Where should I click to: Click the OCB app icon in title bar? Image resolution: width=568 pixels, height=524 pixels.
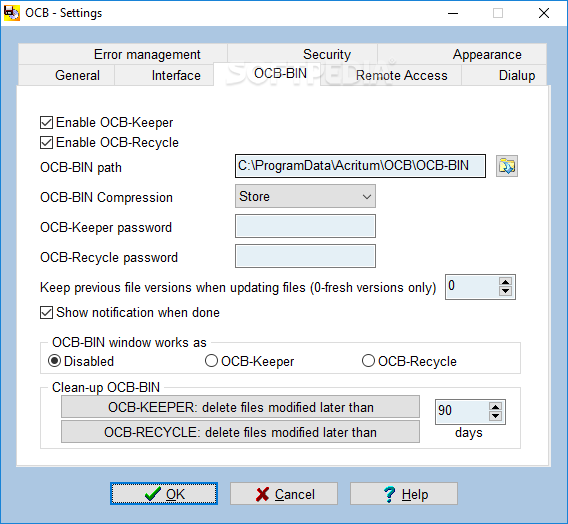12,13
